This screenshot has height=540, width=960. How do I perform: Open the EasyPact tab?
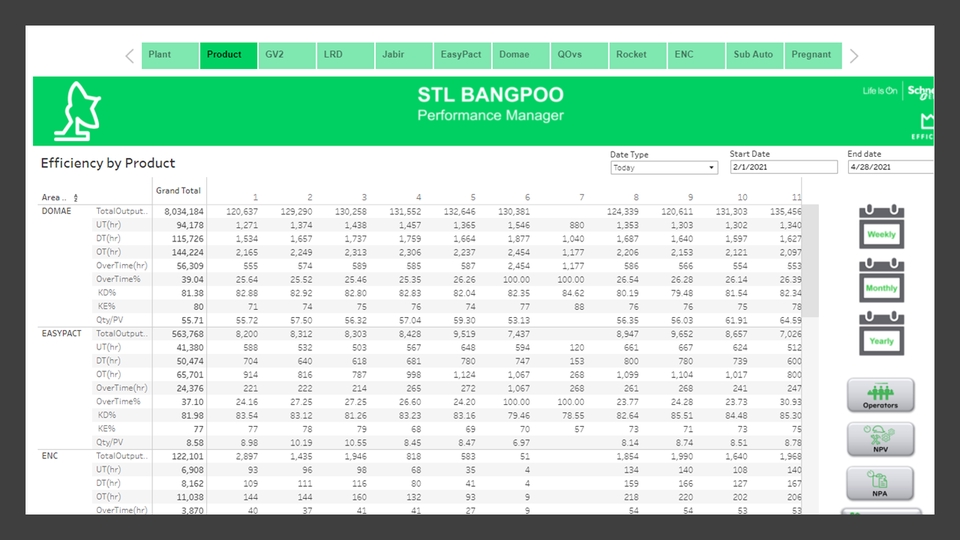[x=462, y=55]
